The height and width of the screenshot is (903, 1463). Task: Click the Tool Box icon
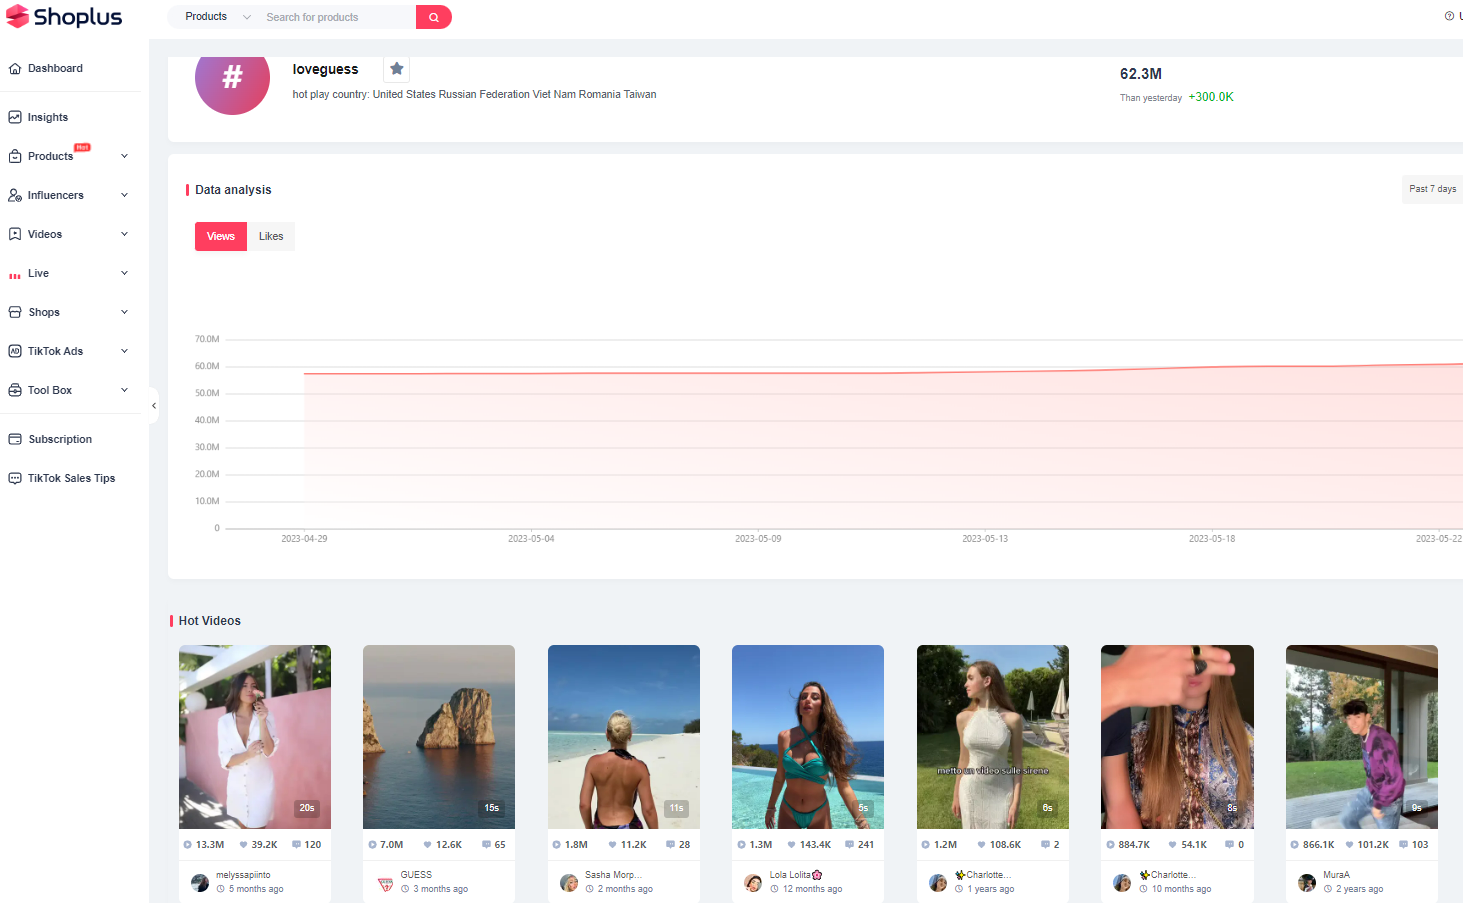[x=15, y=390]
